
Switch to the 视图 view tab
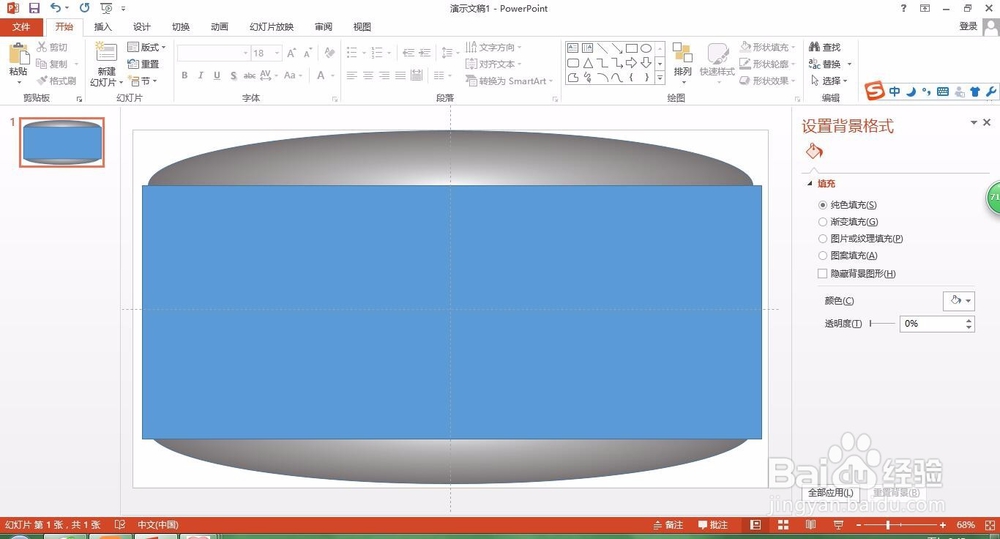click(362, 27)
